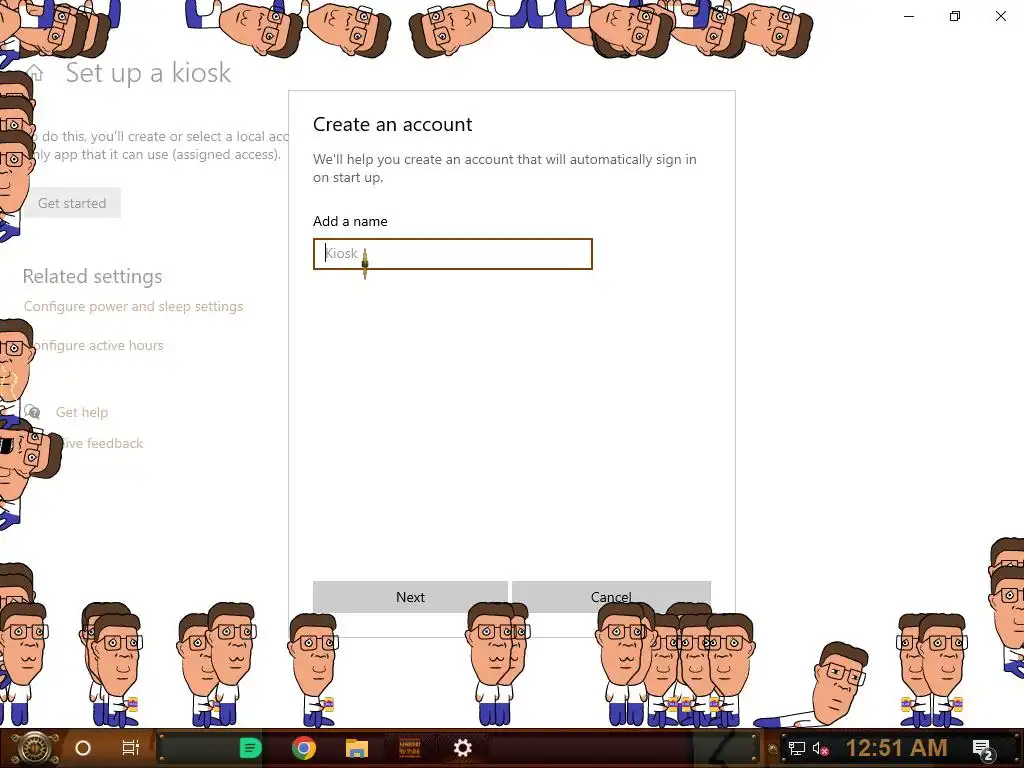Open File Explorer from taskbar

(357, 748)
